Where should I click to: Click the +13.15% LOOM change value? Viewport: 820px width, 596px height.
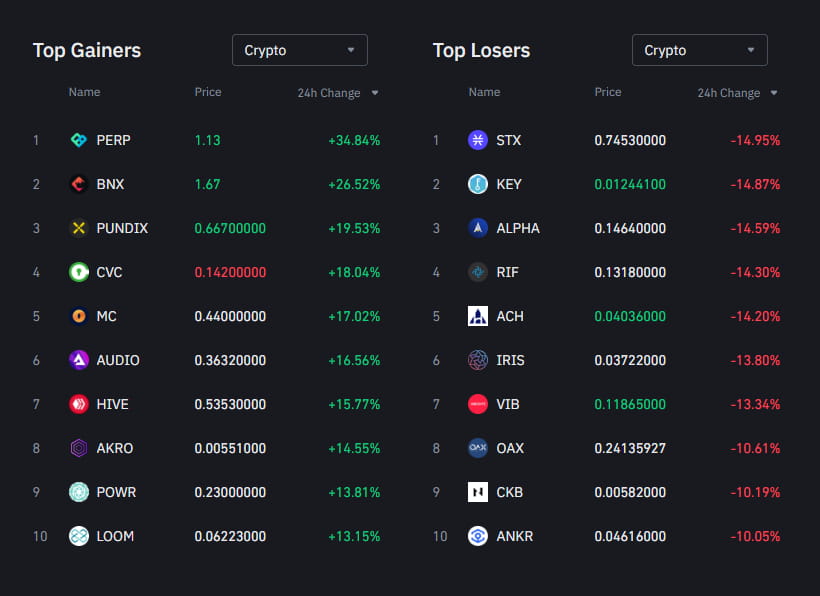[354, 536]
